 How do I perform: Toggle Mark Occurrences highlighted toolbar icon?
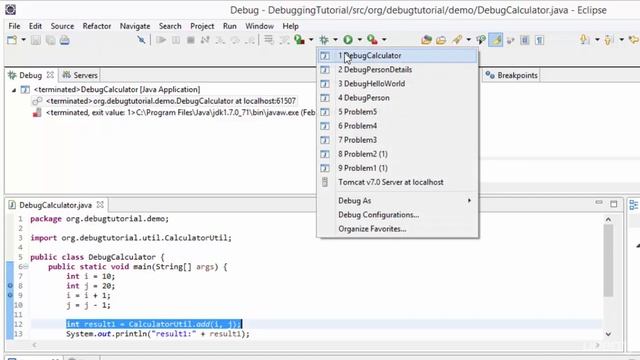point(496,40)
